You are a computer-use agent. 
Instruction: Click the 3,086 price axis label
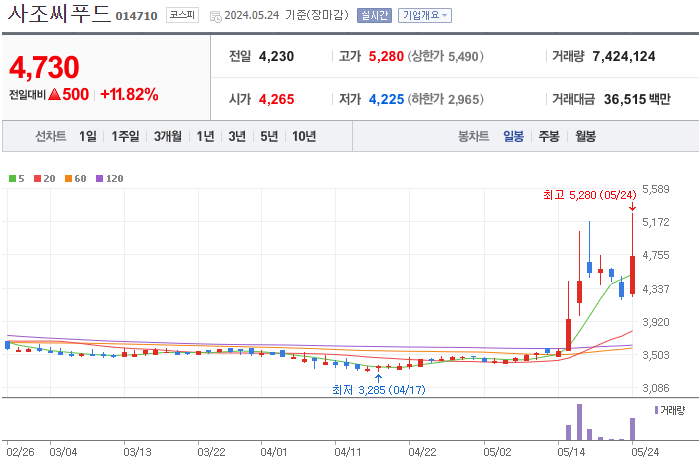click(x=656, y=388)
